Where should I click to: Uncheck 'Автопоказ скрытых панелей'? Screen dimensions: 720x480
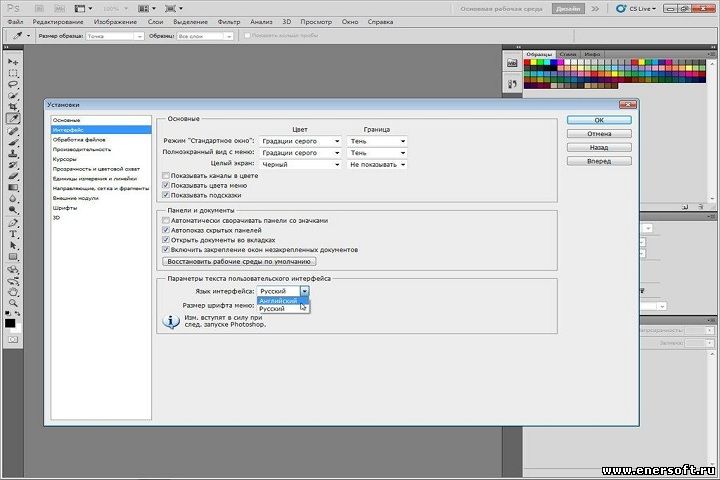[166, 230]
